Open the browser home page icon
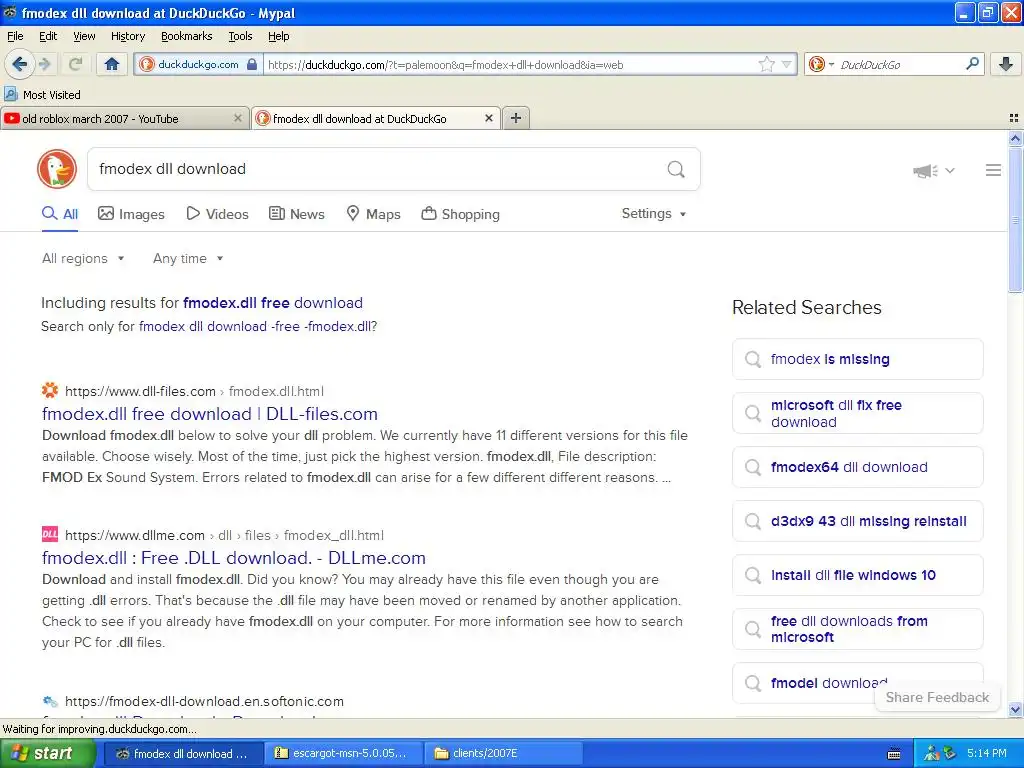Image resolution: width=1024 pixels, height=768 pixels. [x=112, y=64]
